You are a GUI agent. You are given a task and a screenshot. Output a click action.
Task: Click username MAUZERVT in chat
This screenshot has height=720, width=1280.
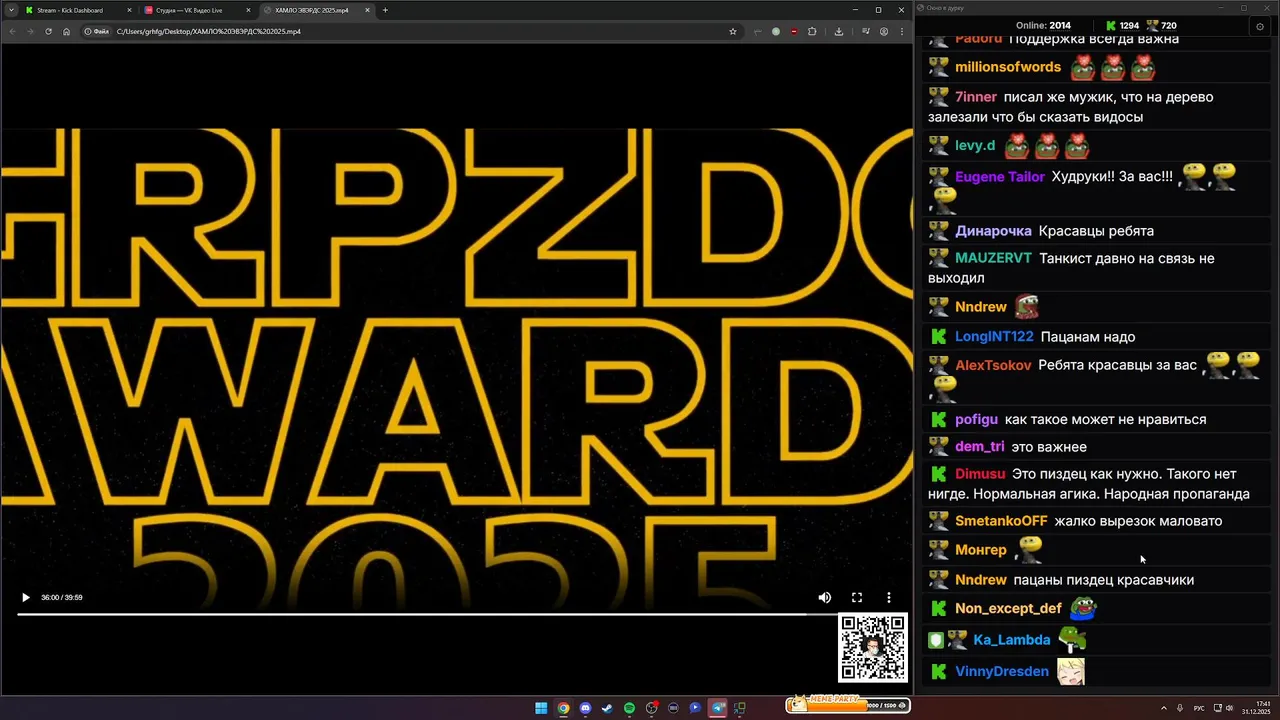click(993, 258)
